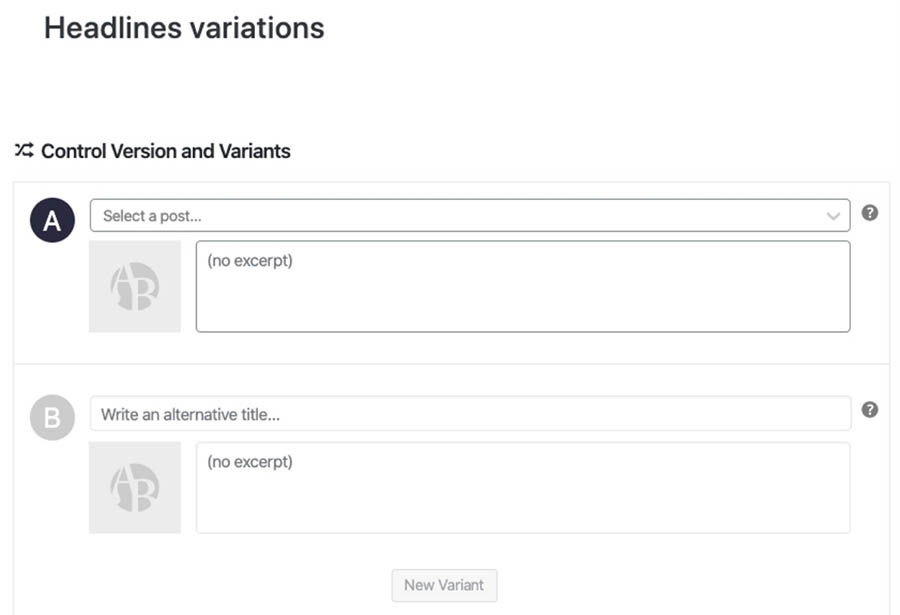
Task: Expand the Select a post chevron arrow
Action: click(833, 216)
